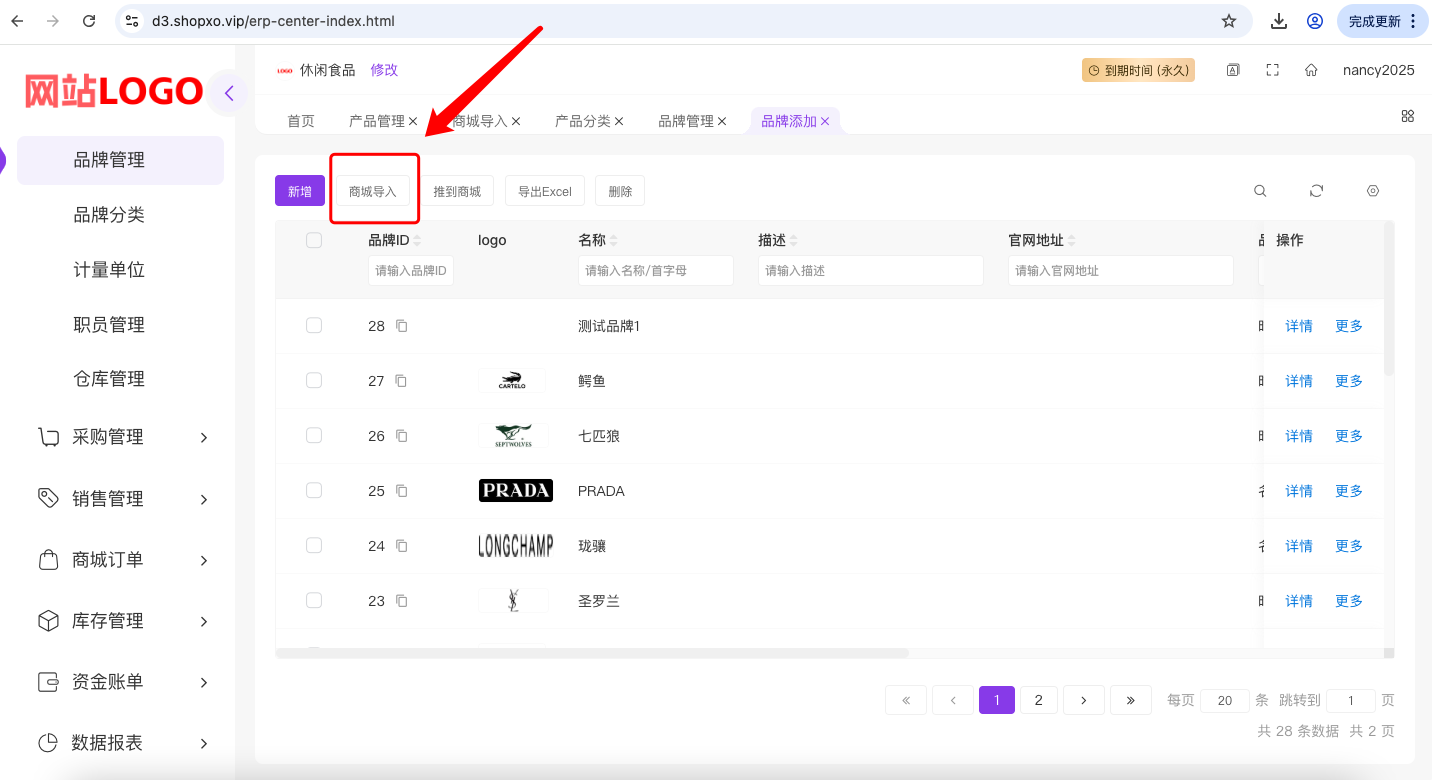Open the 更多 menu for PRADA
Image resolution: width=1432 pixels, height=780 pixels.
click(x=1349, y=491)
